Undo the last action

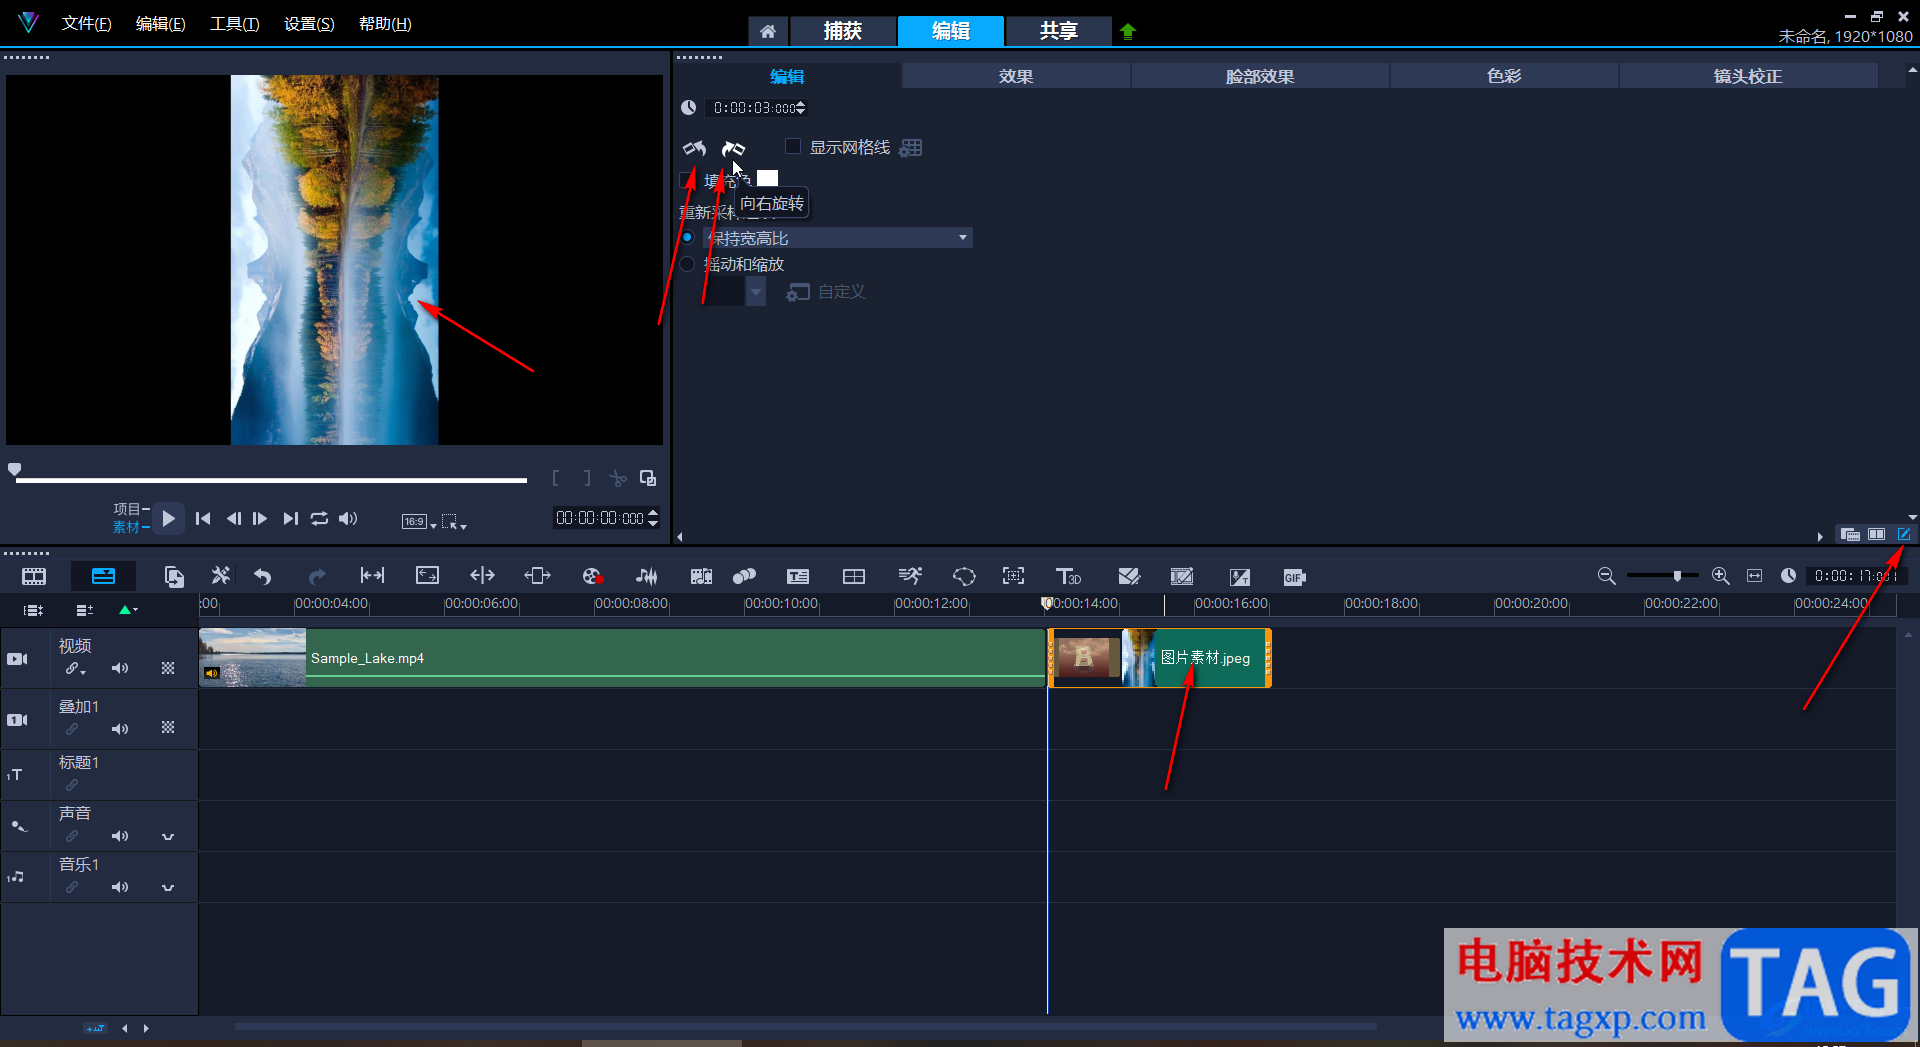click(x=263, y=576)
